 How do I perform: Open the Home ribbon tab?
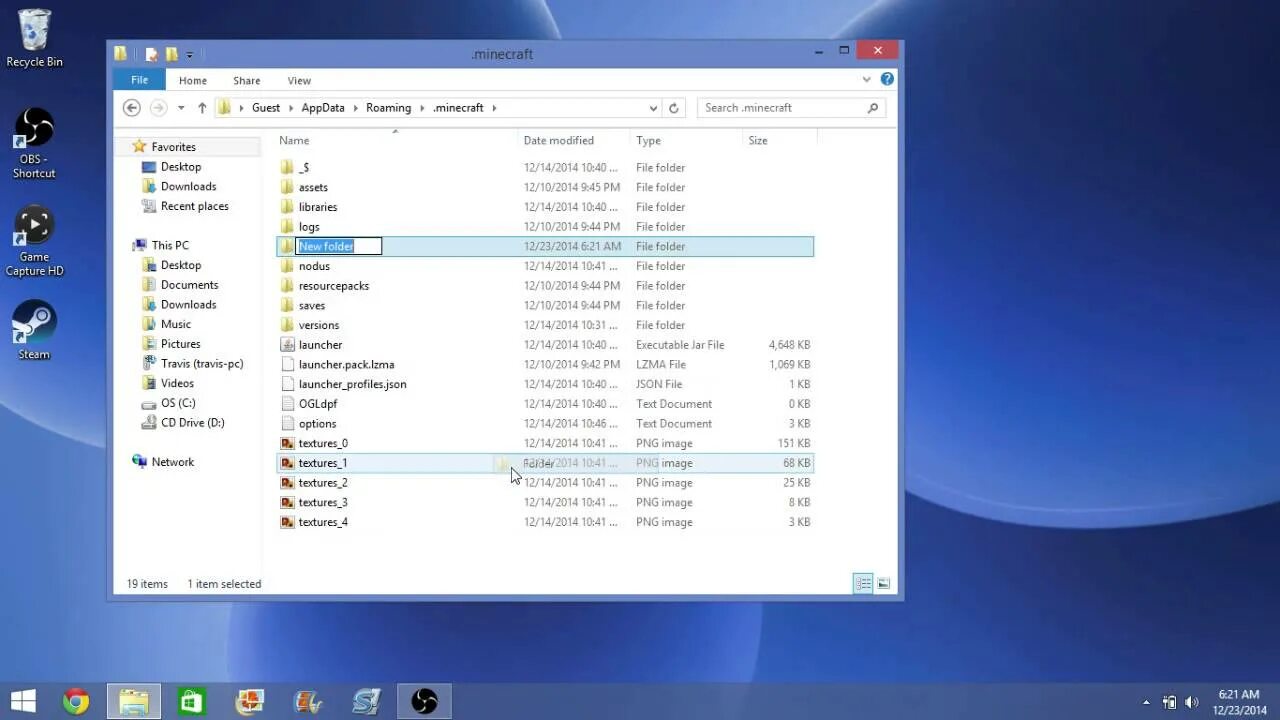(193, 81)
